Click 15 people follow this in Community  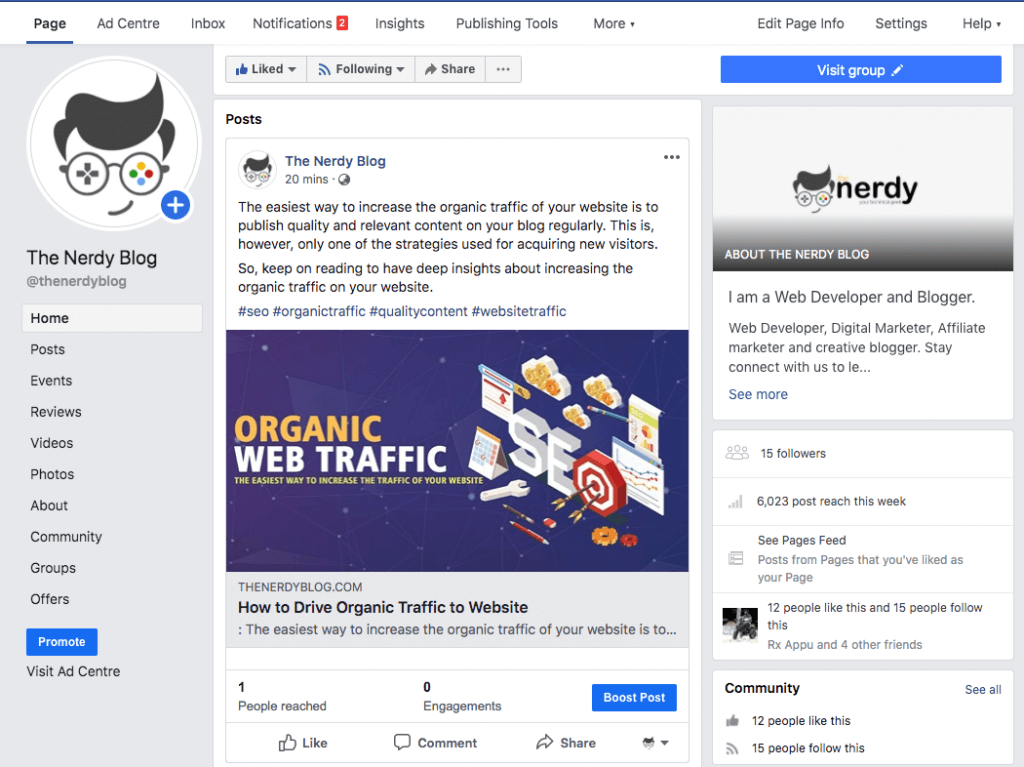808,749
